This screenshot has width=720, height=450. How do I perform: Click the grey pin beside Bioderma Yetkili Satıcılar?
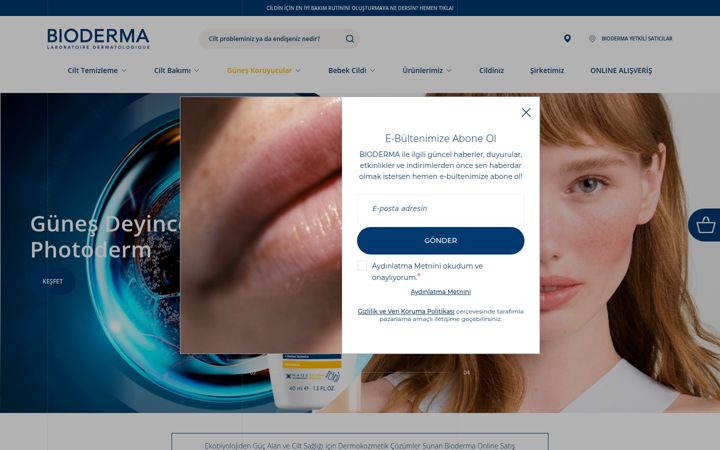(592, 39)
